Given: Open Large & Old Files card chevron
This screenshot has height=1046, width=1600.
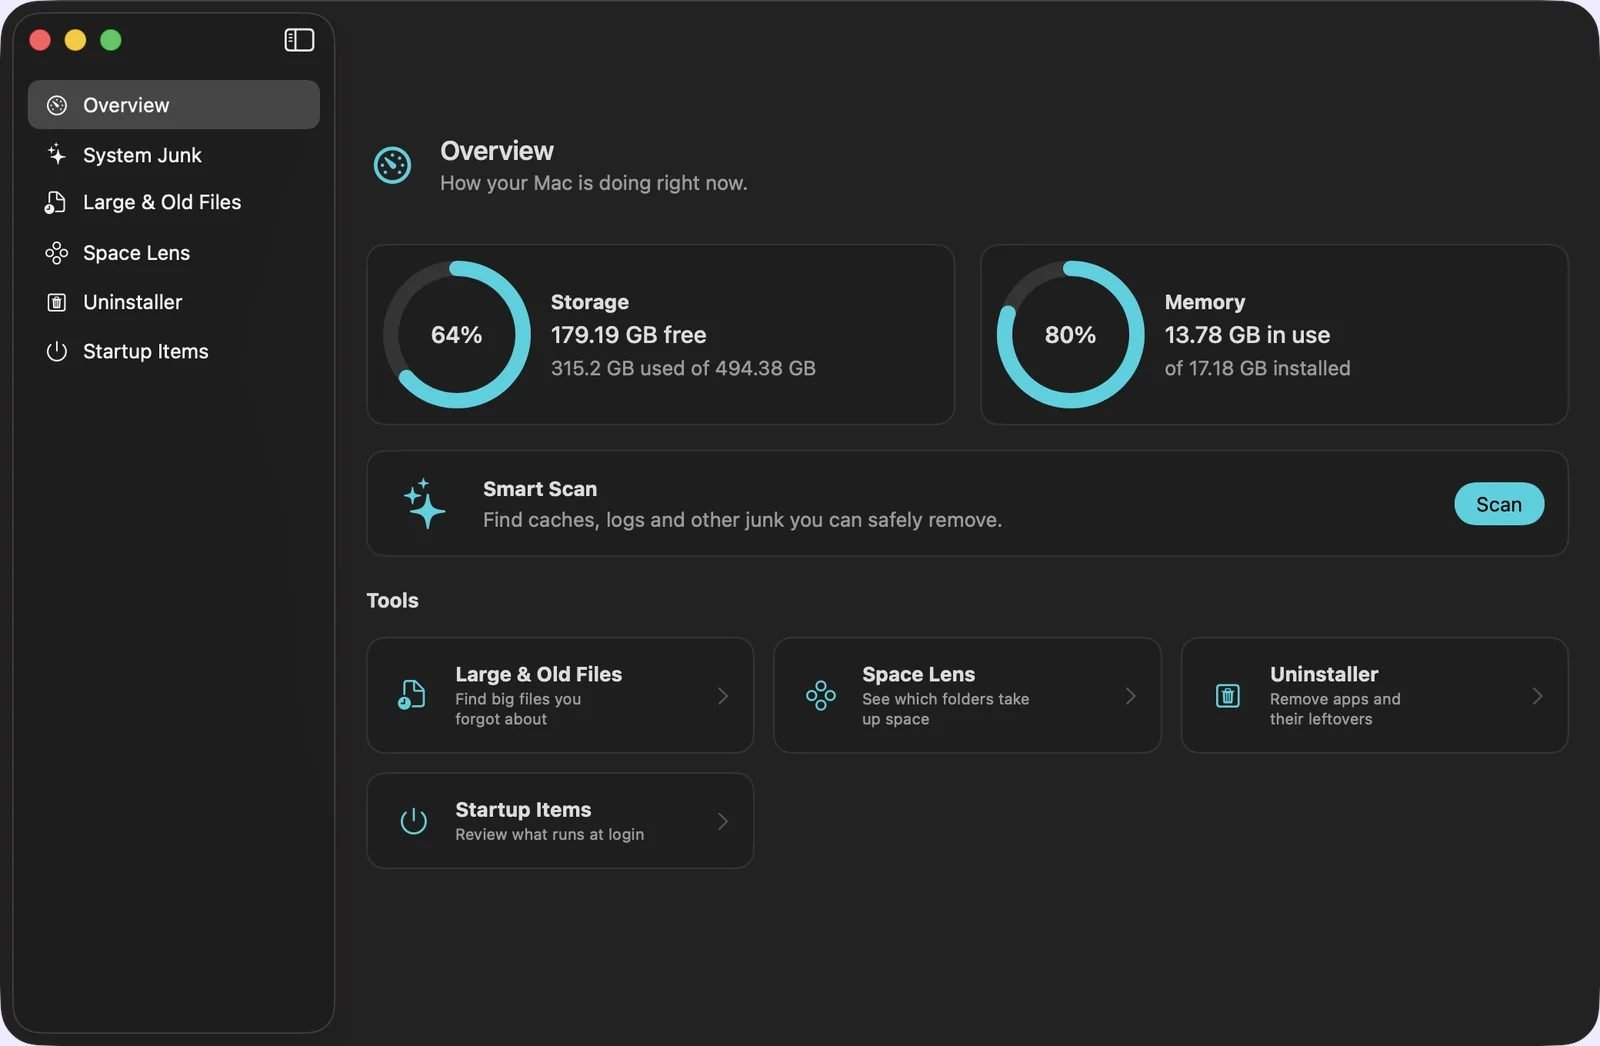Looking at the screenshot, I should [723, 695].
